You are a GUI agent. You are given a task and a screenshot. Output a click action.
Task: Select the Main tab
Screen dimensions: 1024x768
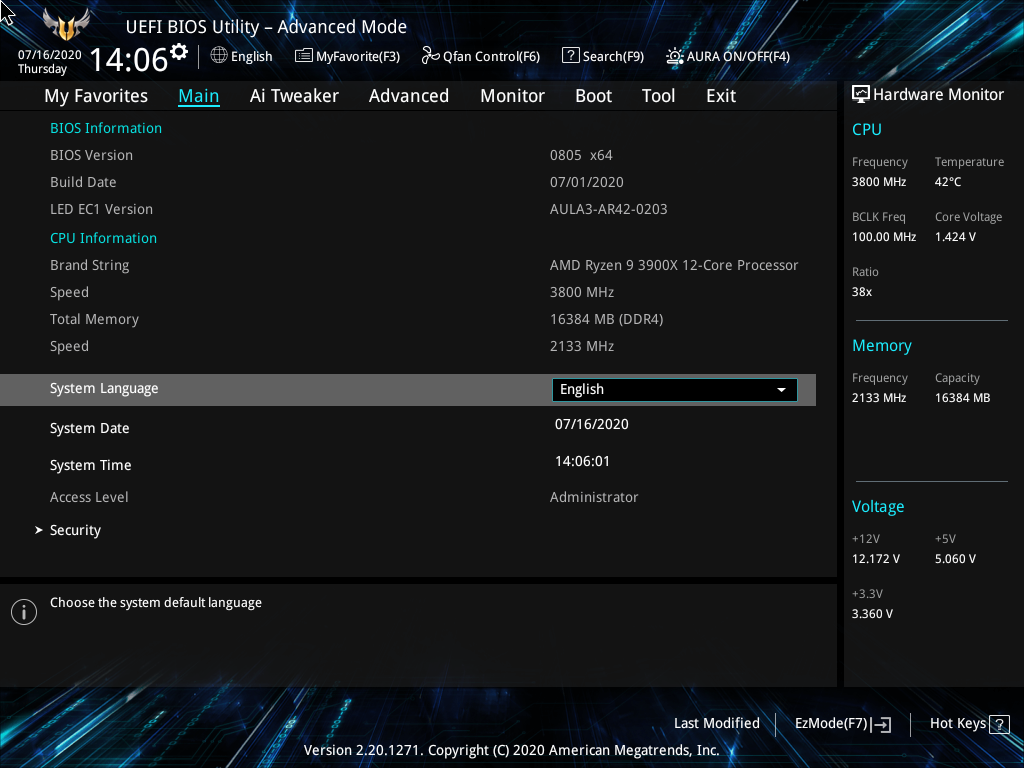click(x=199, y=96)
